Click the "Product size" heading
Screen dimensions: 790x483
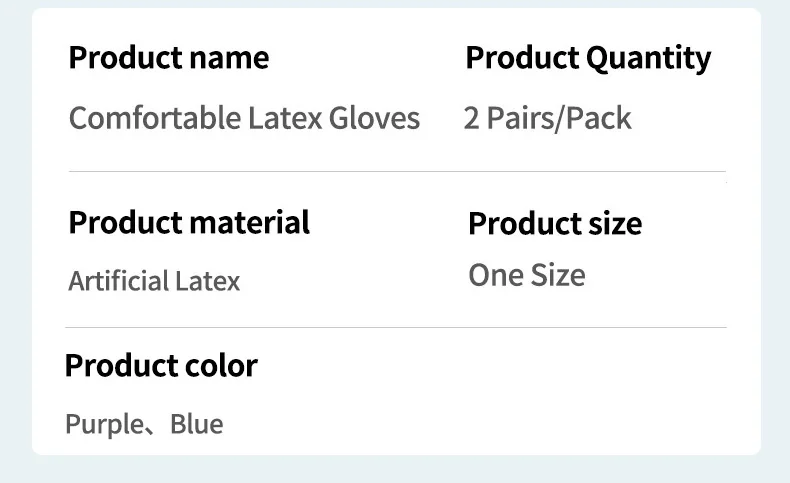[x=555, y=224]
